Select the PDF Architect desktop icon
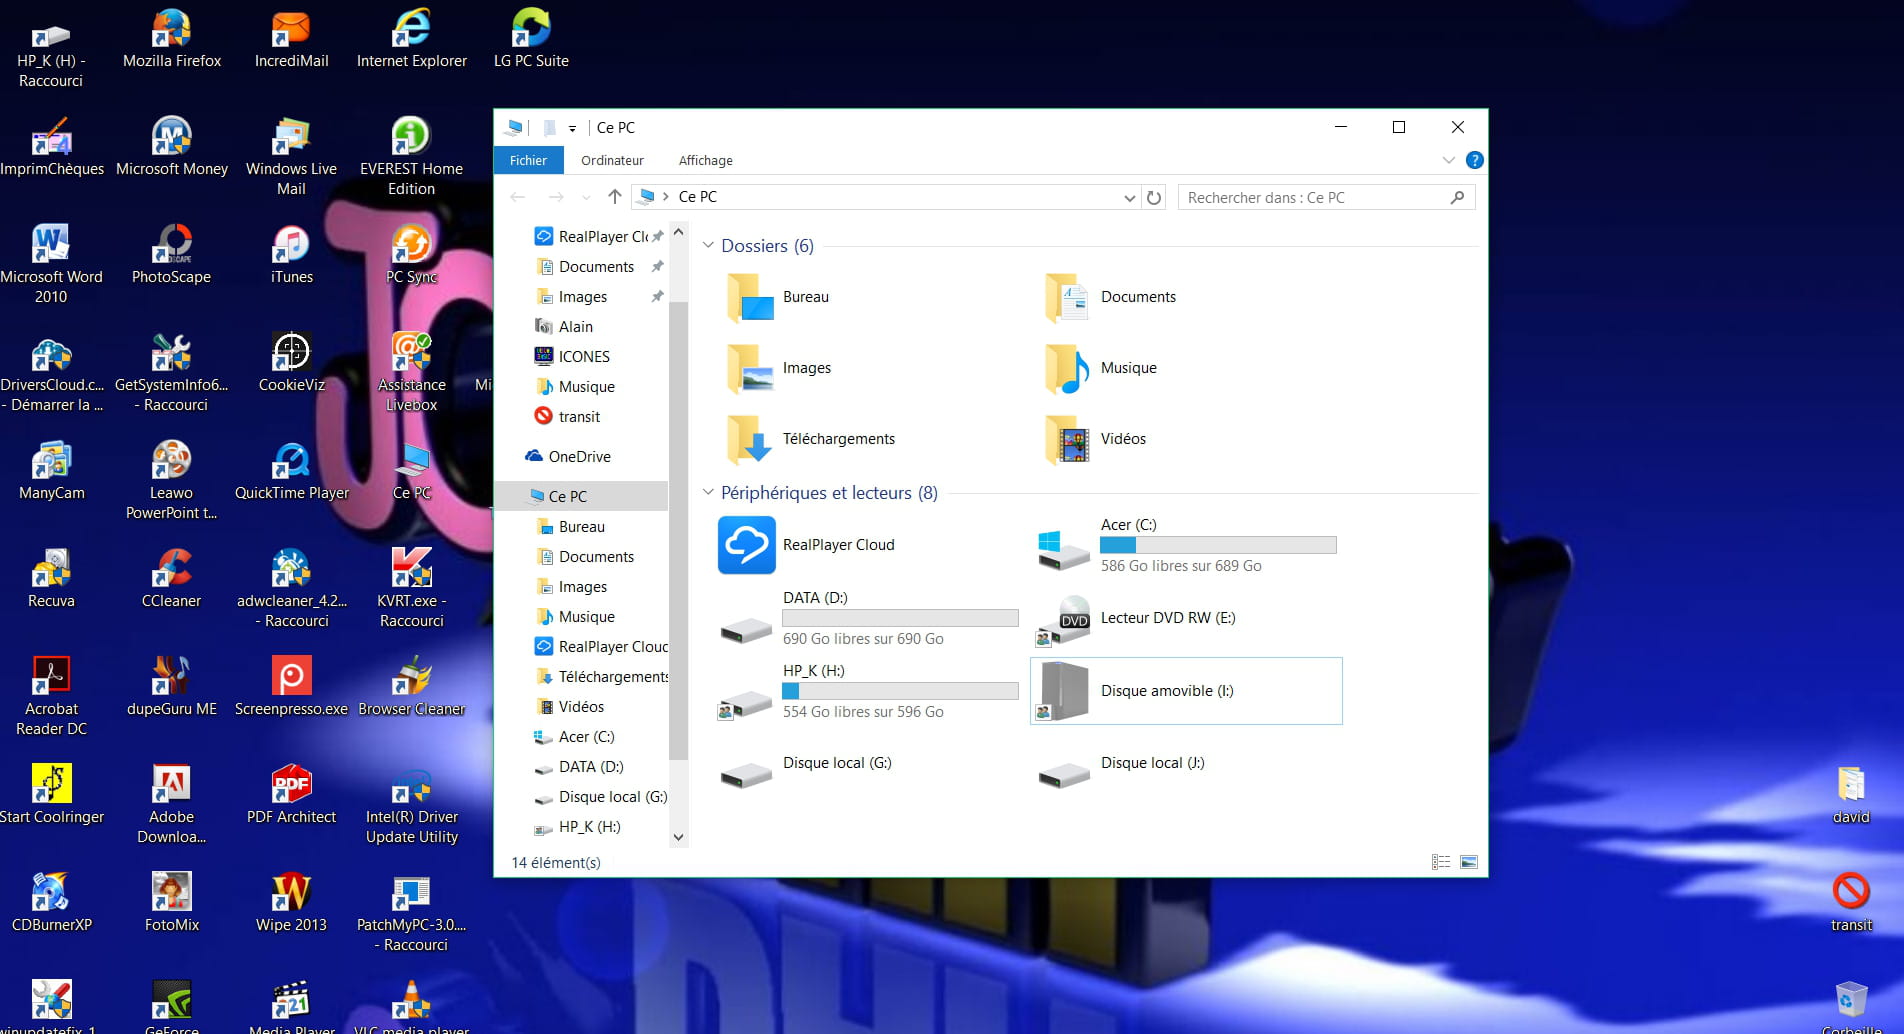This screenshot has width=1904, height=1034. click(x=291, y=795)
